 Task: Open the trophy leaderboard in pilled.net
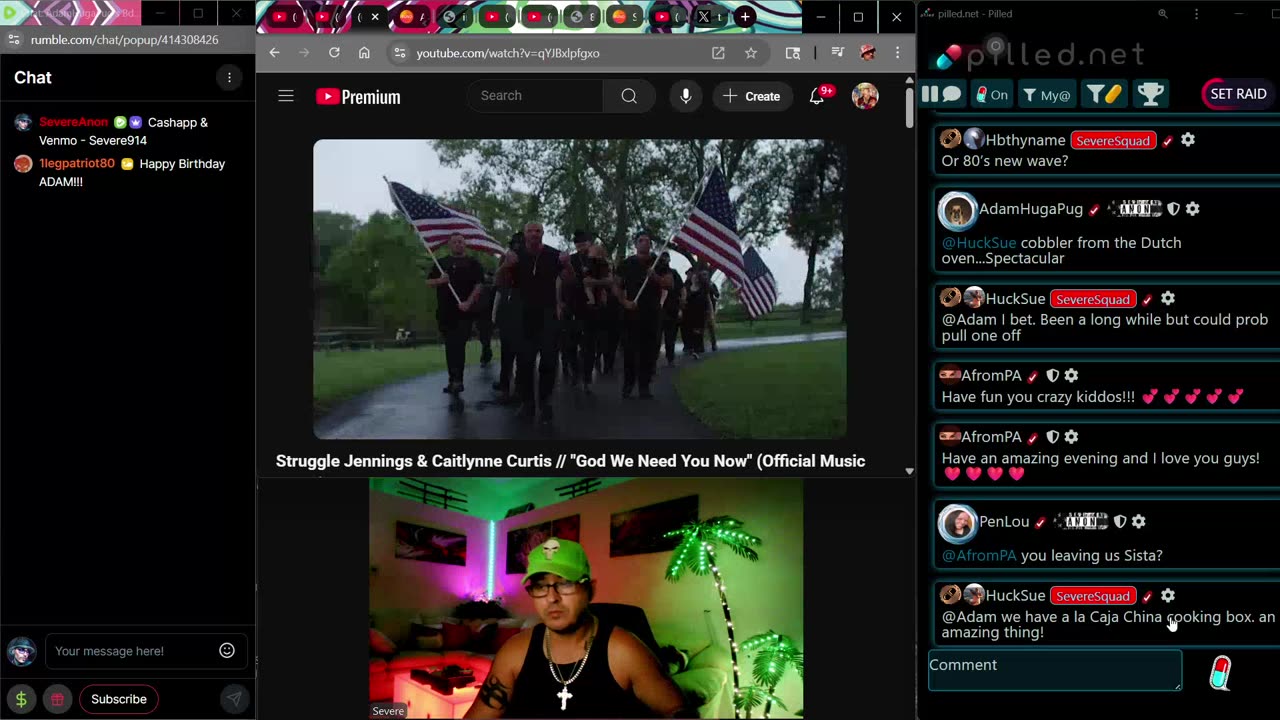point(1150,95)
